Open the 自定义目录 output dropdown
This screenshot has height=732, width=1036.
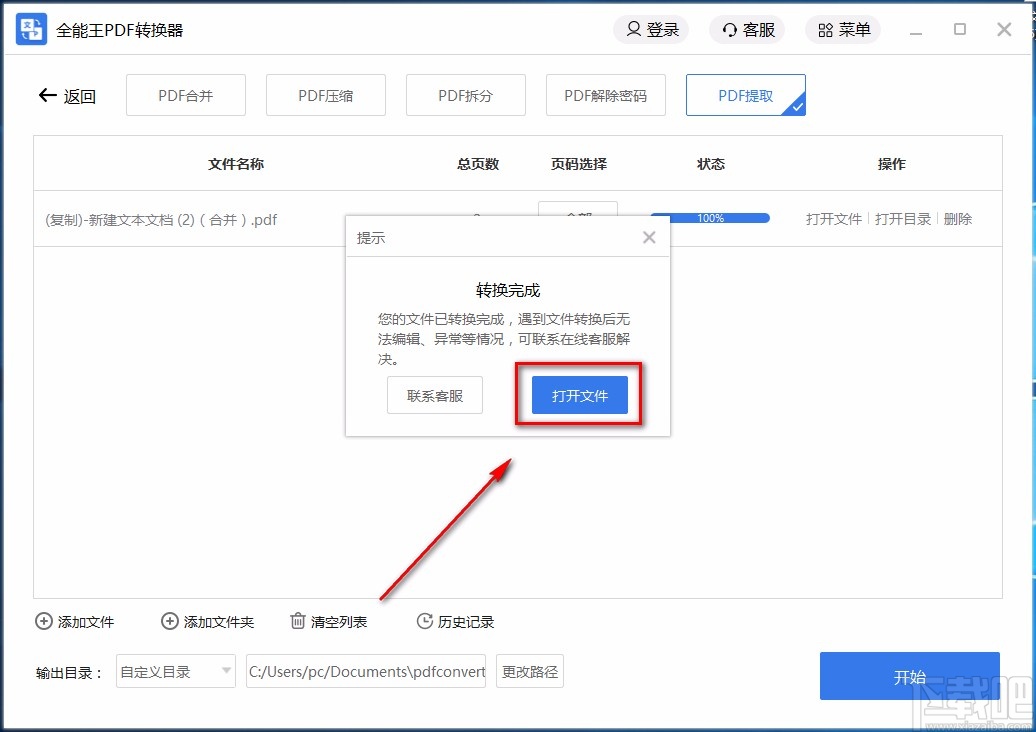[175, 671]
